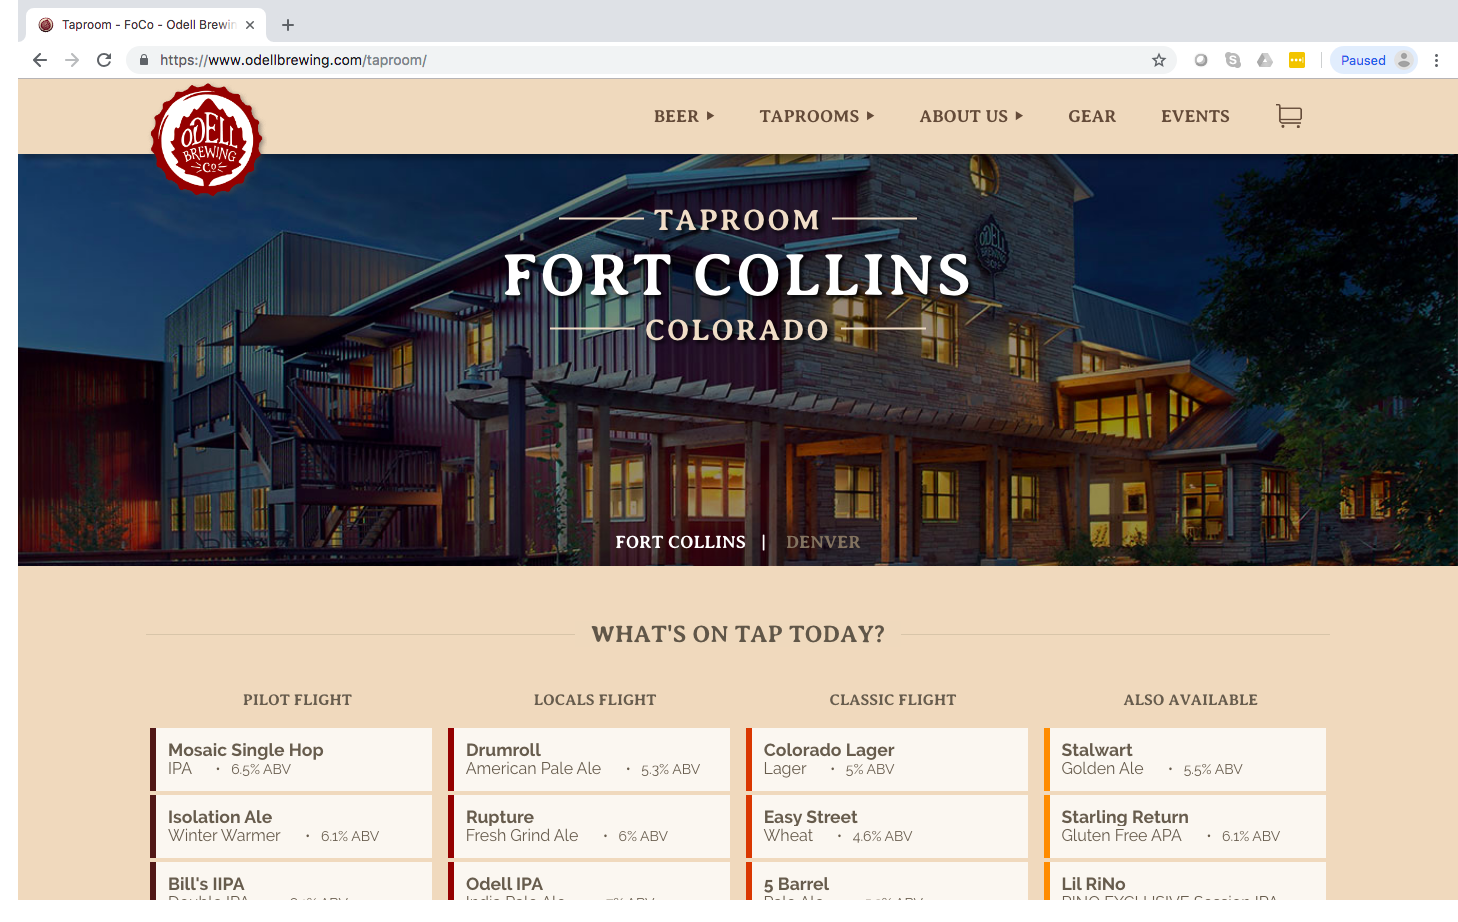Expand the TAPROOMS menu
The width and height of the screenshot is (1458, 922).
click(x=817, y=116)
